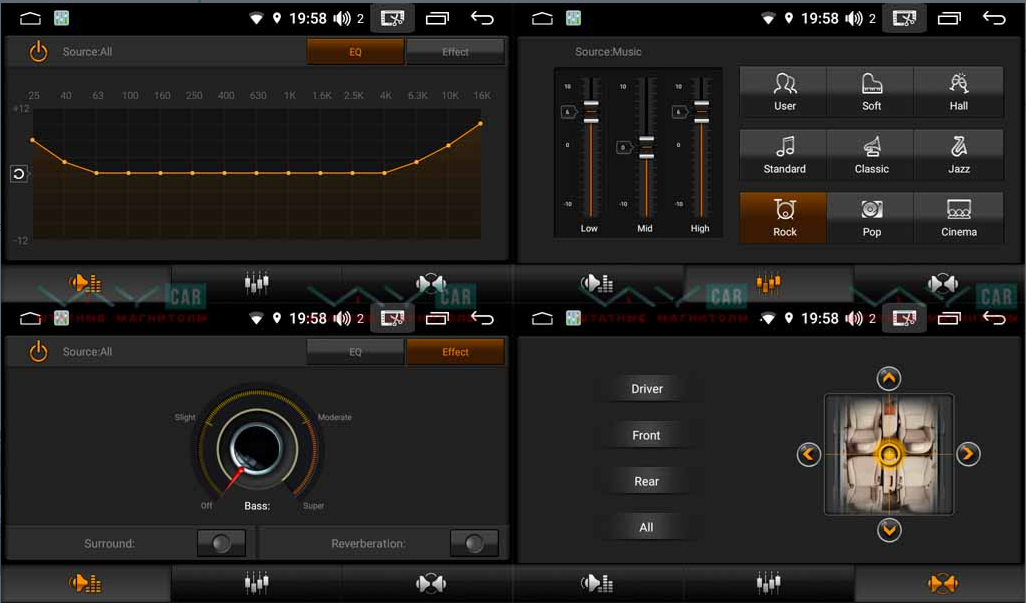1026x603 pixels.
Task: Enable the Reverberation switch
Action: pos(474,543)
